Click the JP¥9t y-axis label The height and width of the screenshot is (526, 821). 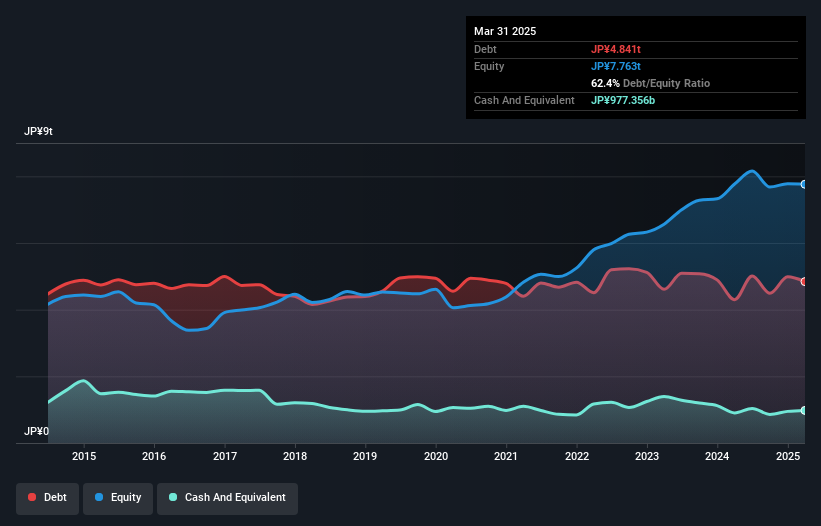click(x=39, y=132)
